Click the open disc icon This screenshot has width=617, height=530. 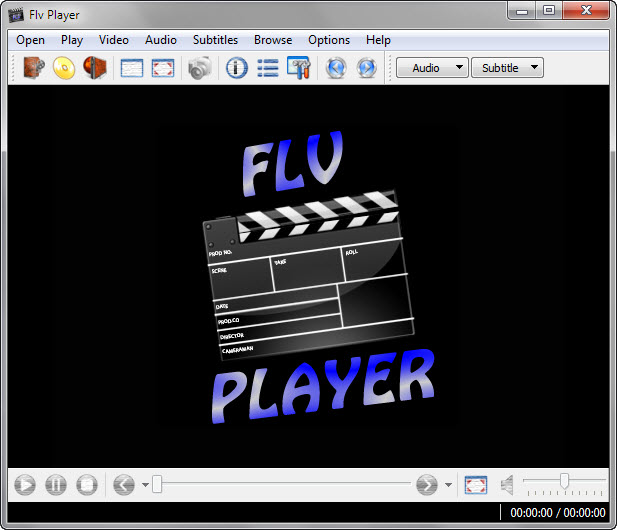point(64,68)
